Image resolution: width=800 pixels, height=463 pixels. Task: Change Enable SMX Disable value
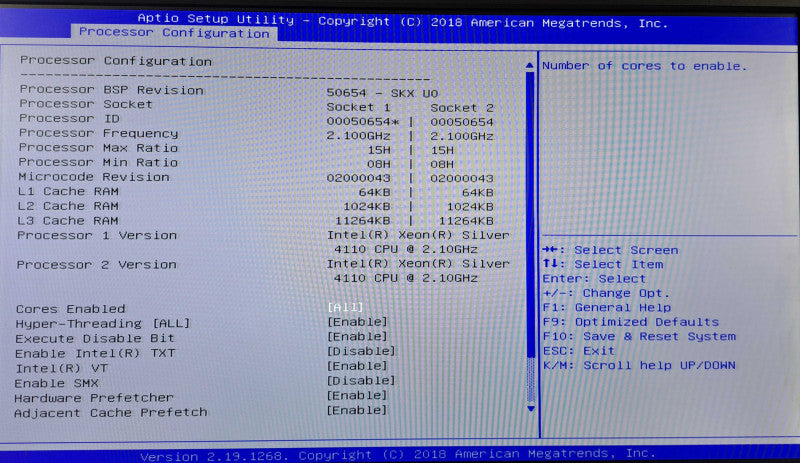point(361,380)
